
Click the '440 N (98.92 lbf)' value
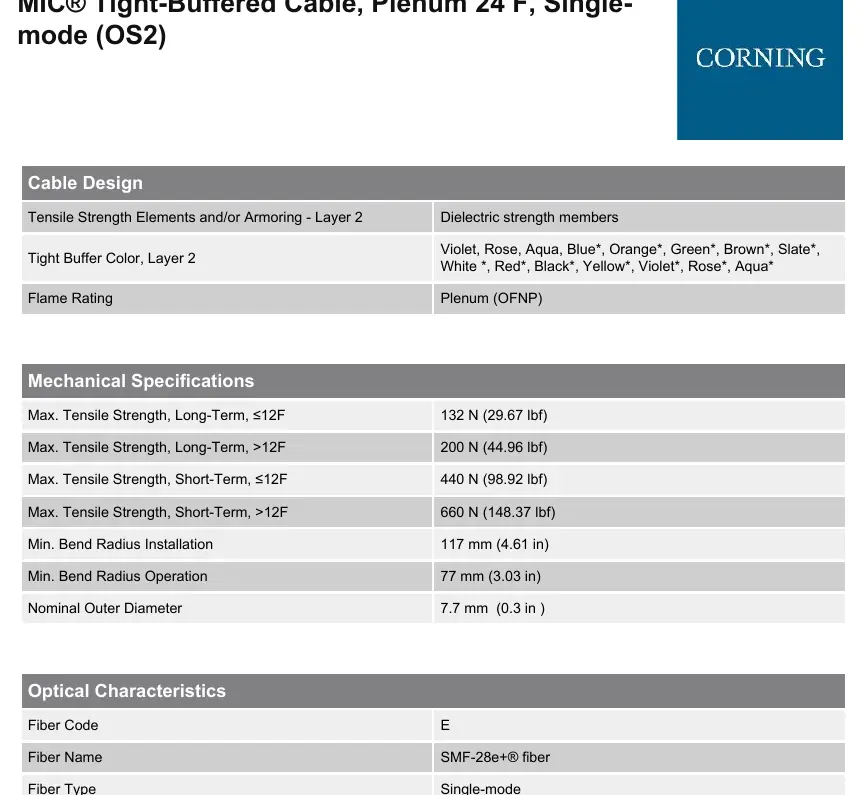point(494,479)
